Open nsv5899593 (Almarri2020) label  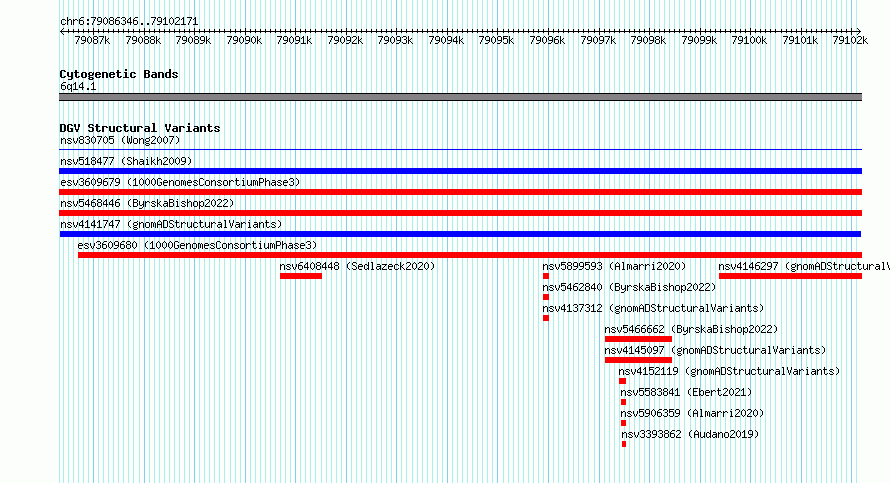(x=614, y=266)
